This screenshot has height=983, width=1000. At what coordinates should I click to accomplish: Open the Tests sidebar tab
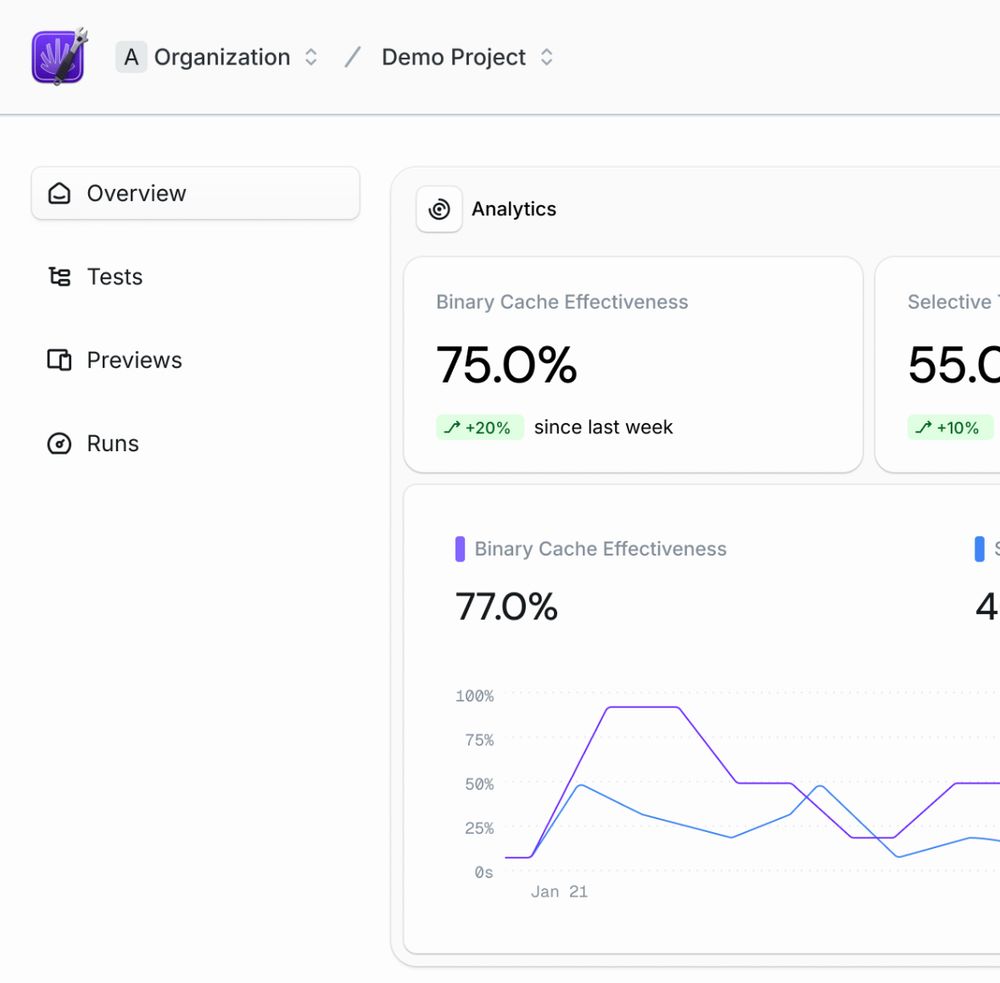195,277
